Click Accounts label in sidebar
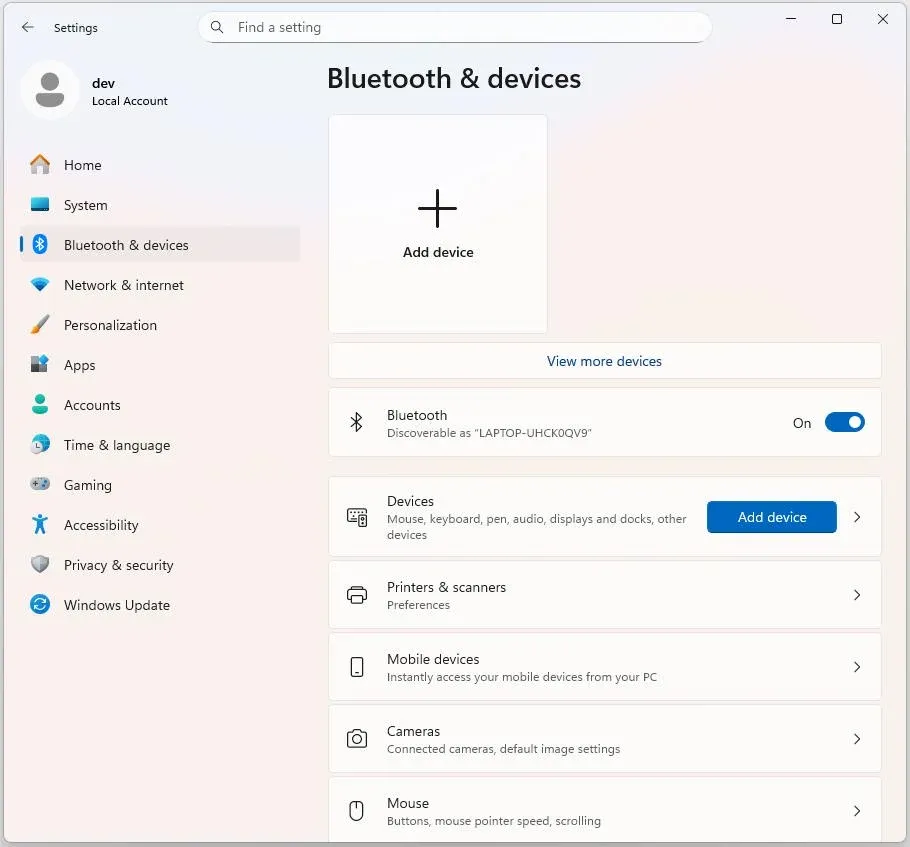This screenshot has height=847, width=910. (x=92, y=405)
